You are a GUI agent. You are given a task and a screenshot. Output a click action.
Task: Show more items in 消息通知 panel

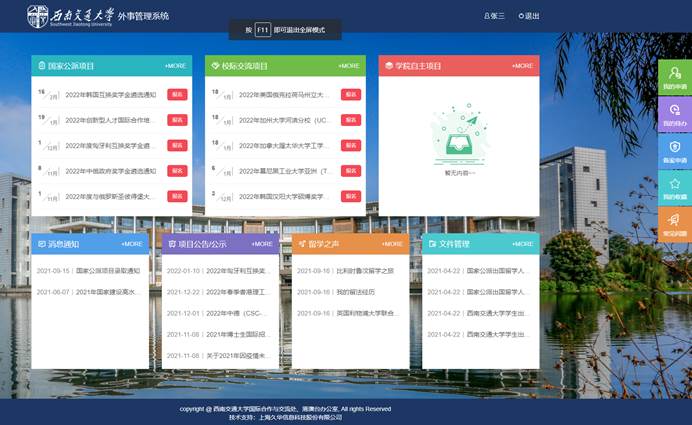[x=132, y=244]
